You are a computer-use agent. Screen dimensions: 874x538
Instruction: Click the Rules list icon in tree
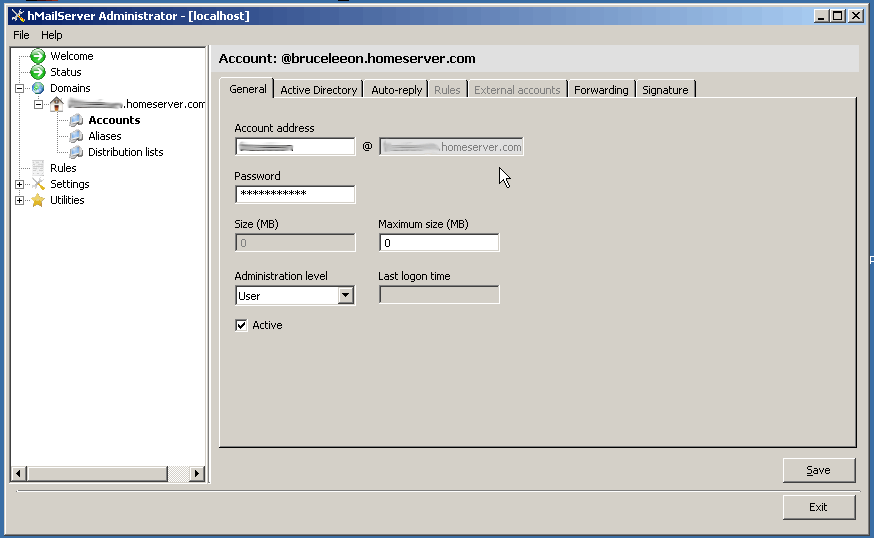coord(38,168)
